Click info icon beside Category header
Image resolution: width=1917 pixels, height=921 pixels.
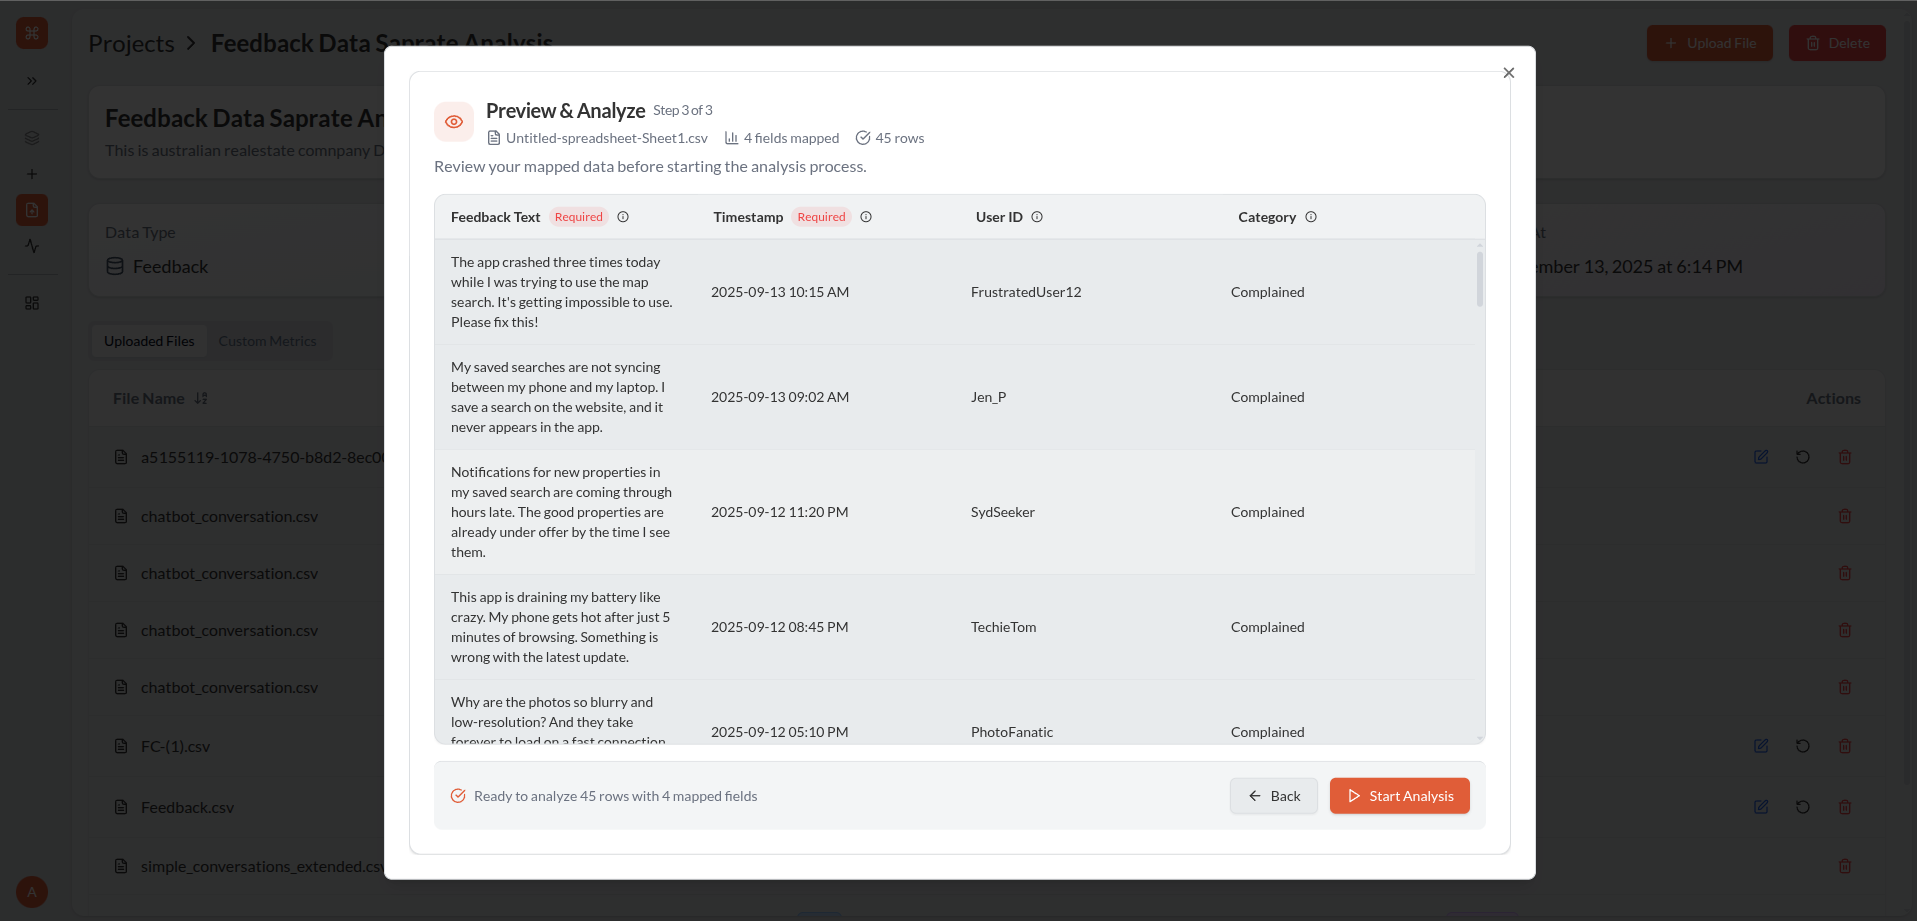pyautogui.click(x=1311, y=217)
